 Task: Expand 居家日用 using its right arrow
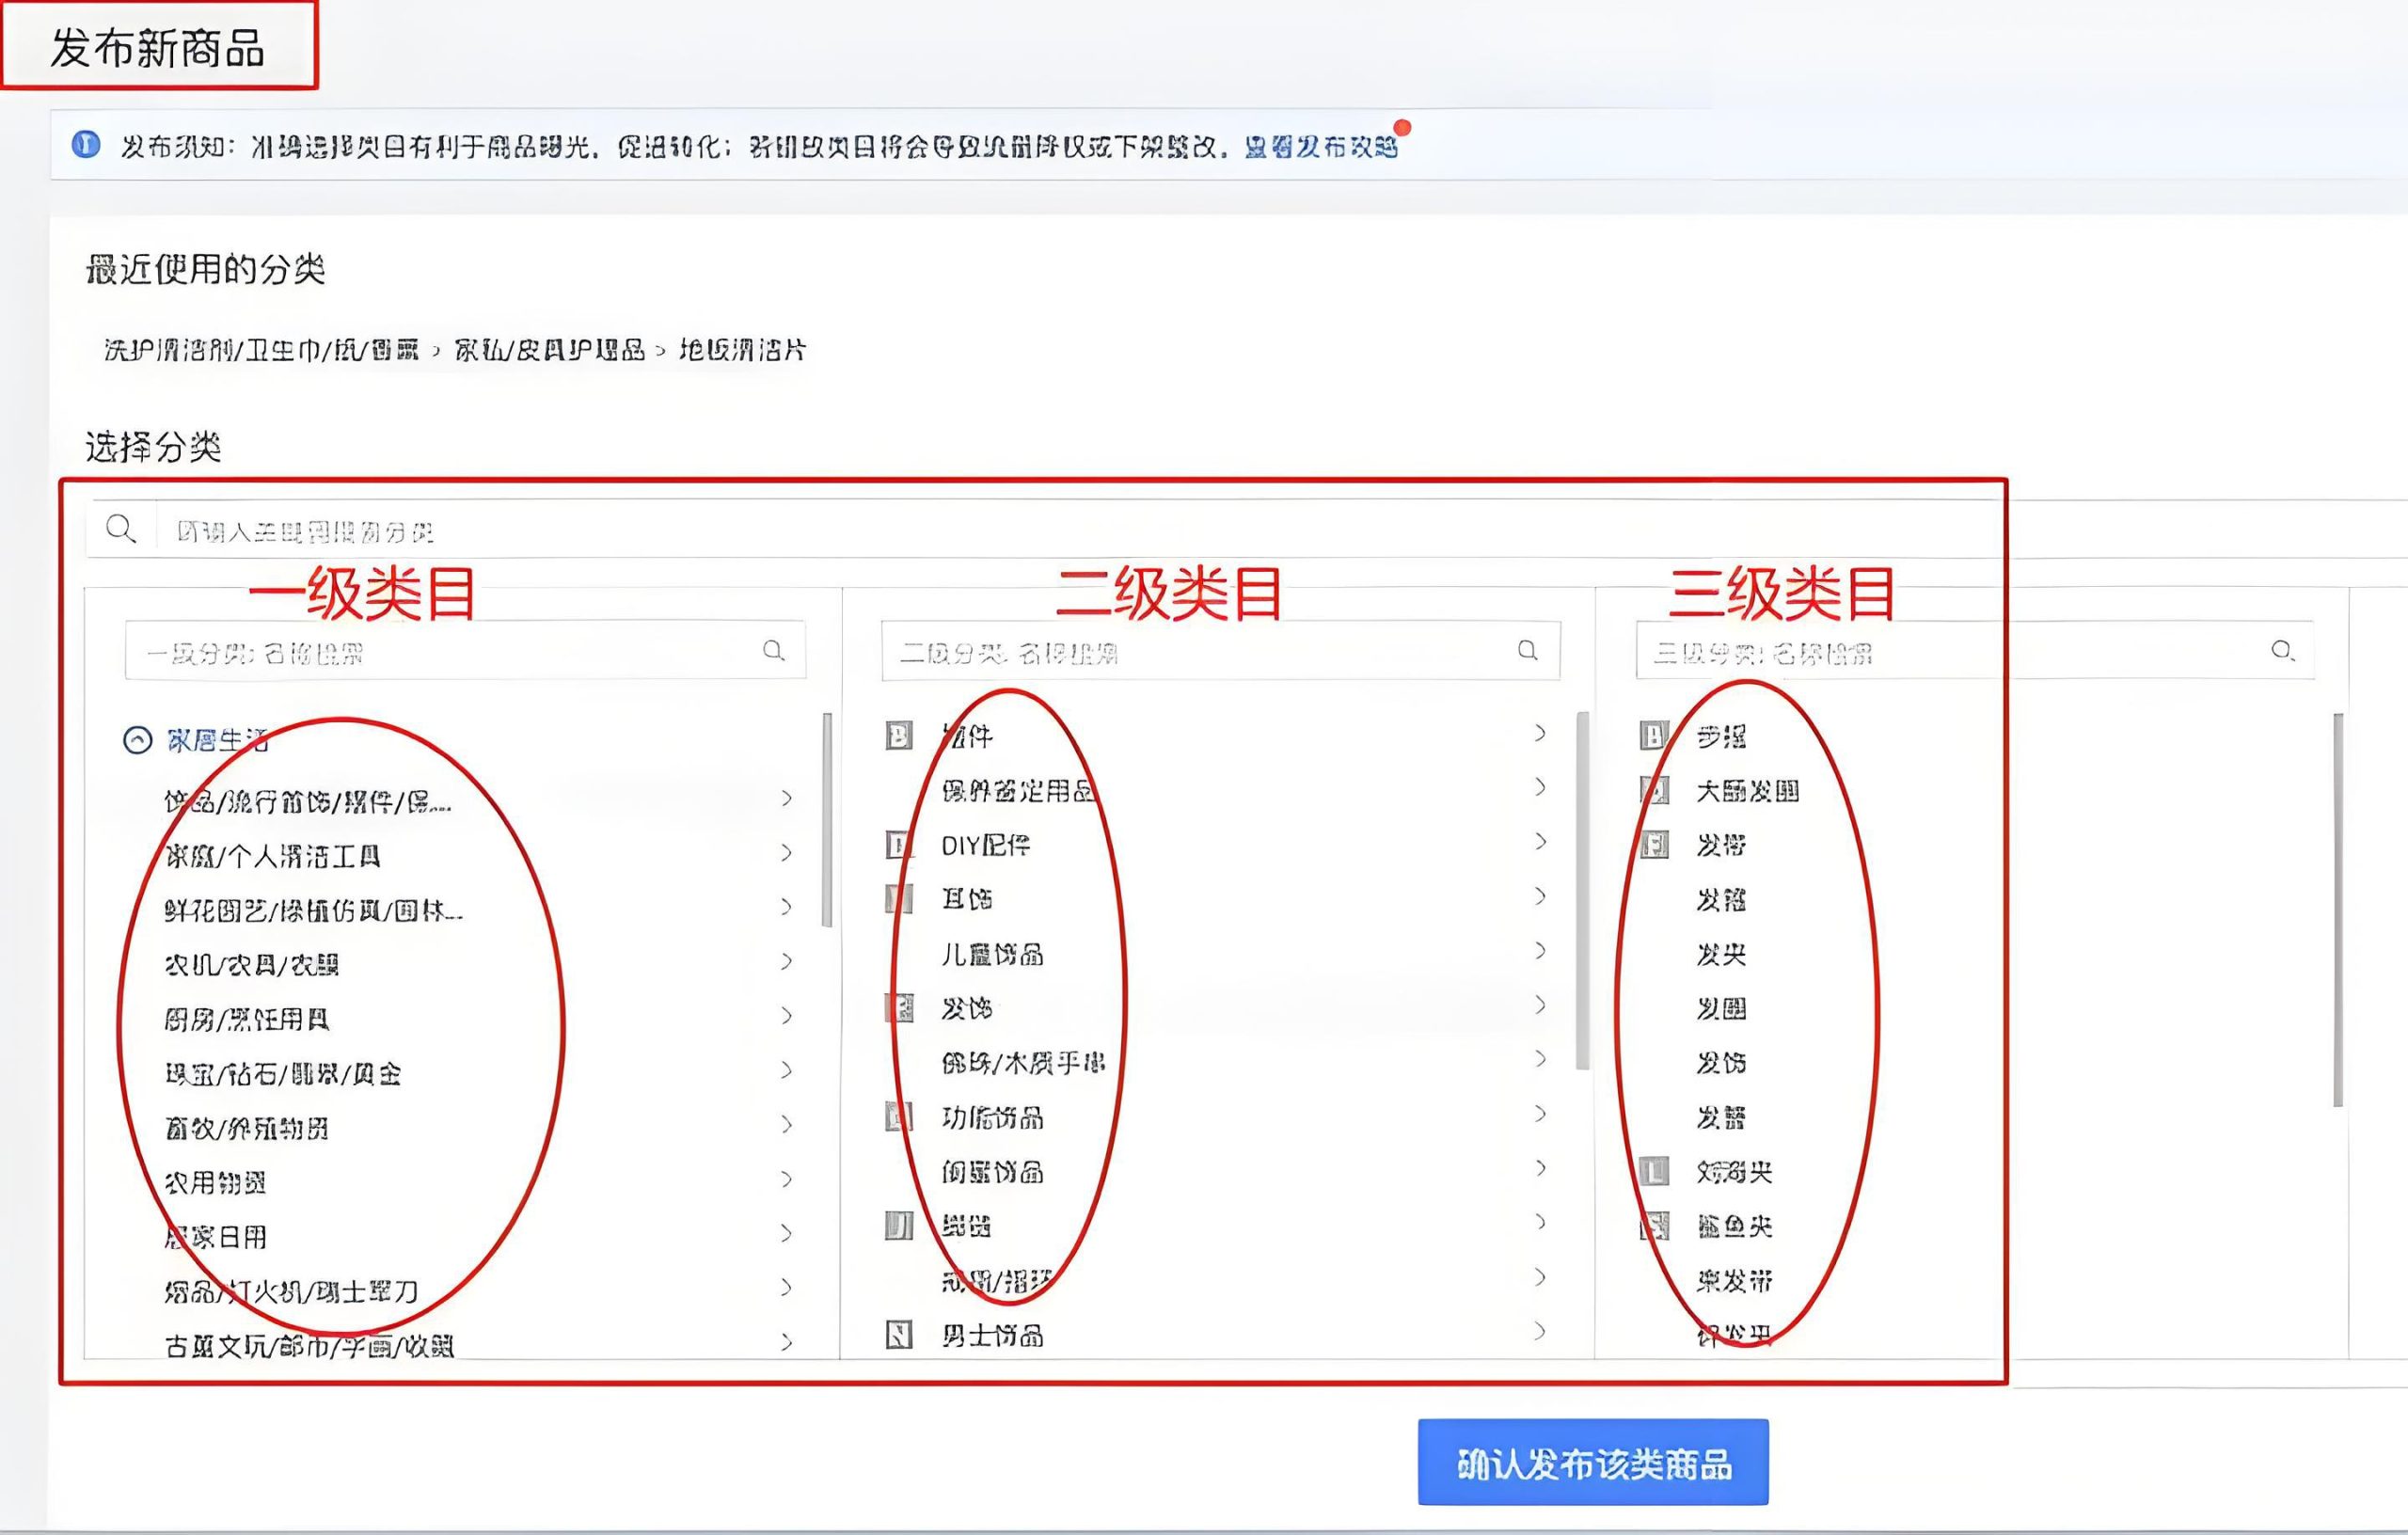click(786, 1233)
